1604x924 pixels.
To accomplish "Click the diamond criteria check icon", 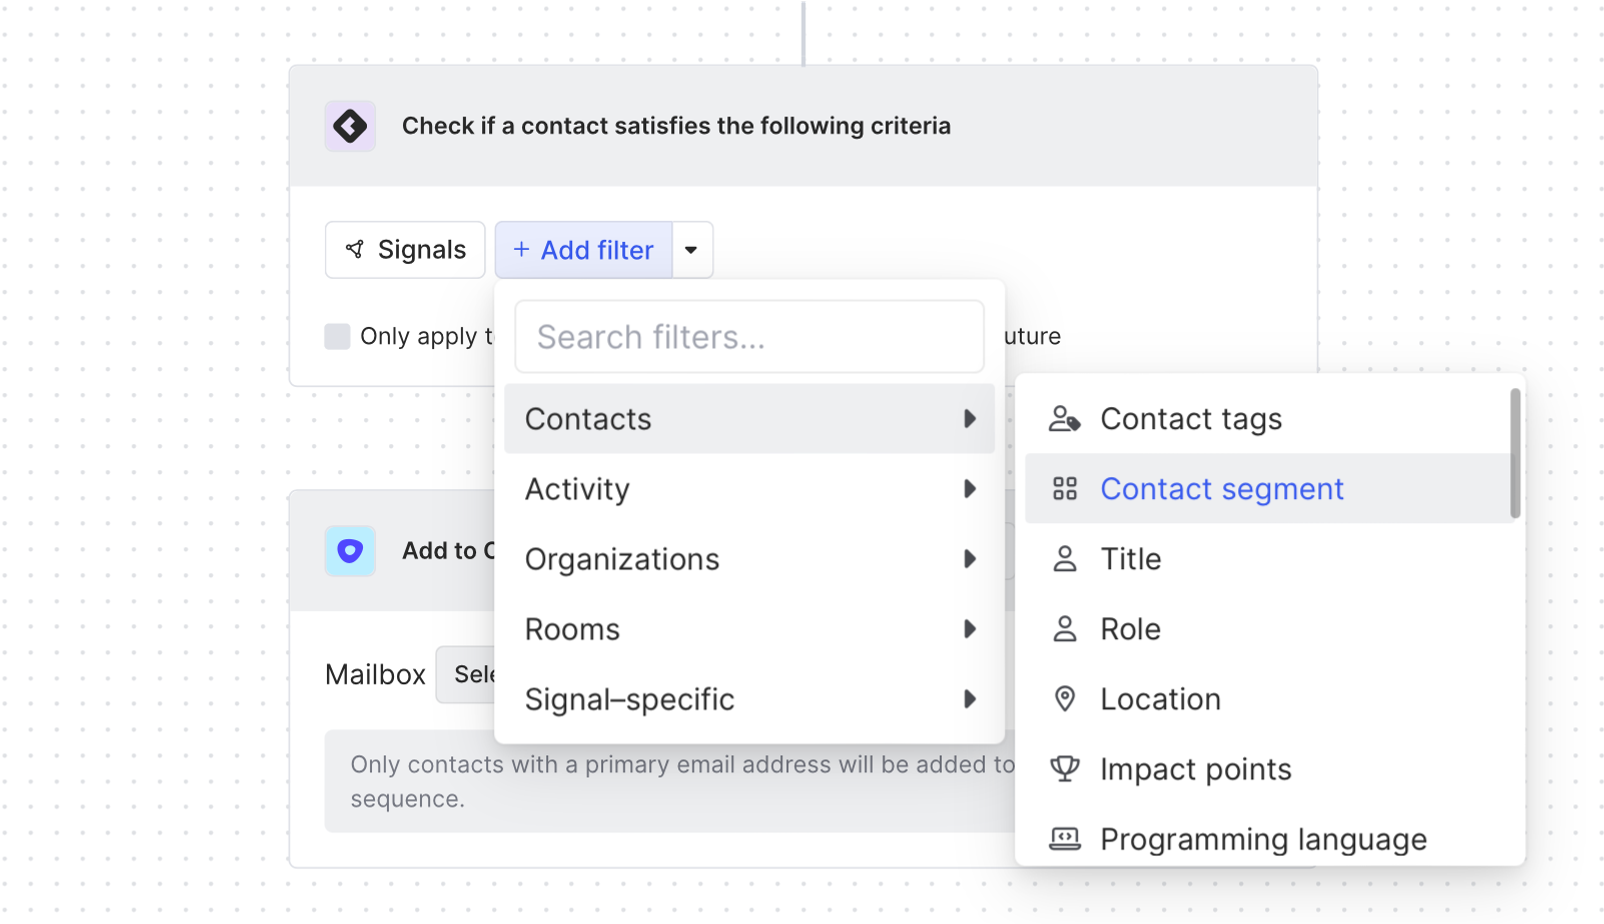I will (350, 126).
